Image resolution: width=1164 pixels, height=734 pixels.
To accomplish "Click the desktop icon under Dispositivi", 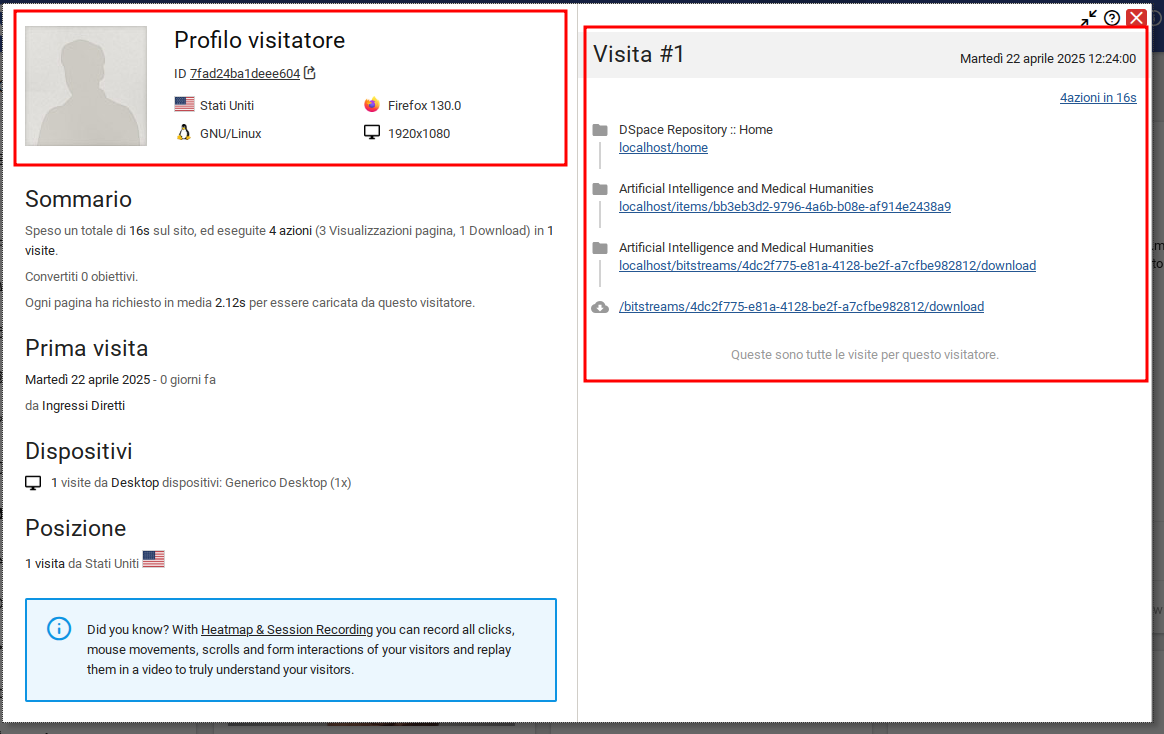I will tap(34, 483).
